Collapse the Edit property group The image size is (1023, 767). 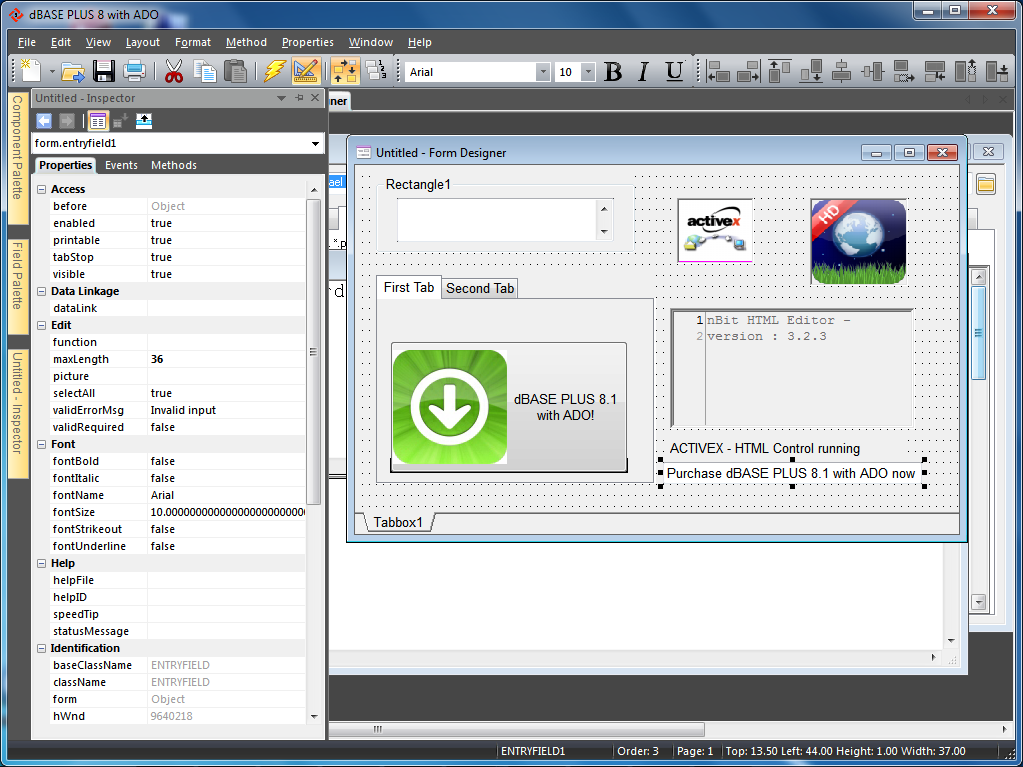pos(42,325)
